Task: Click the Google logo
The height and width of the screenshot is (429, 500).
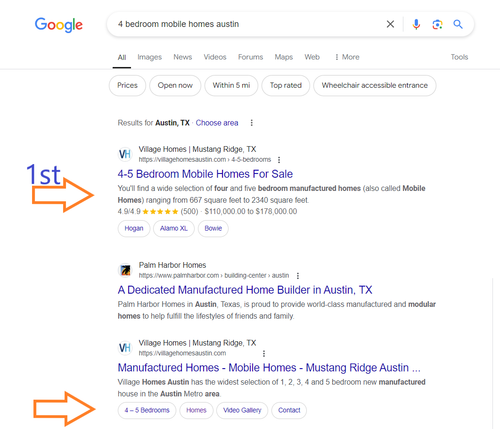Action: (59, 25)
